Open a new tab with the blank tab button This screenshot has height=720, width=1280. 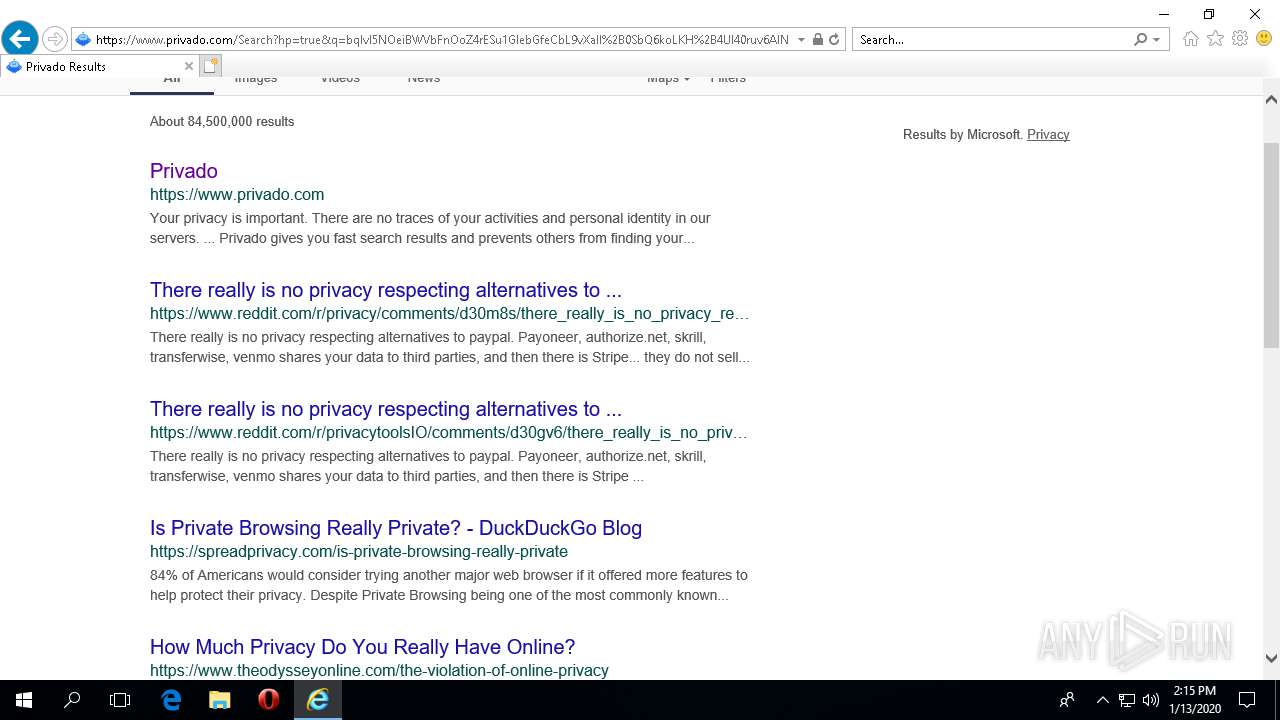click(210, 66)
